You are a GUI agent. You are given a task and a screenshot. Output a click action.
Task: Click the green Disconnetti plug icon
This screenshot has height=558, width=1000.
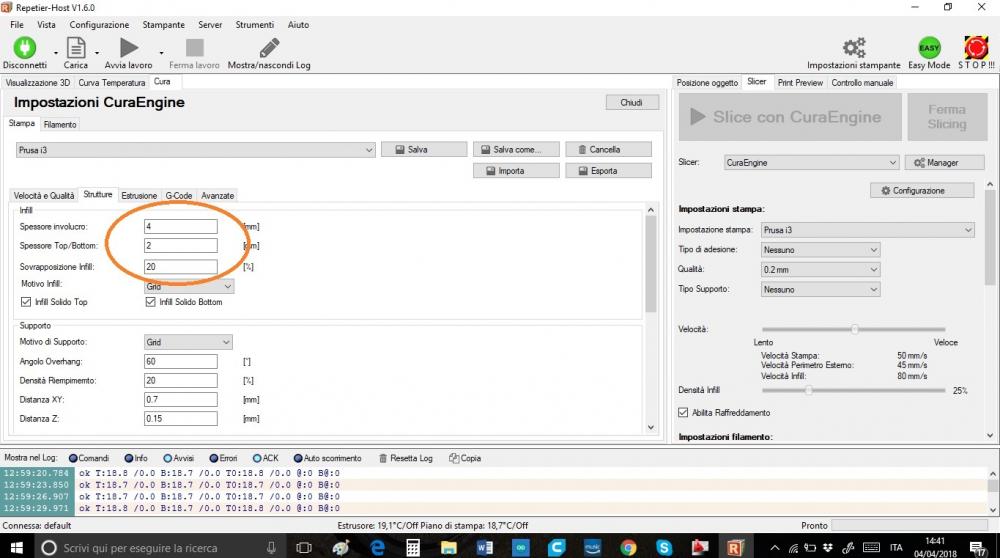(x=24, y=48)
